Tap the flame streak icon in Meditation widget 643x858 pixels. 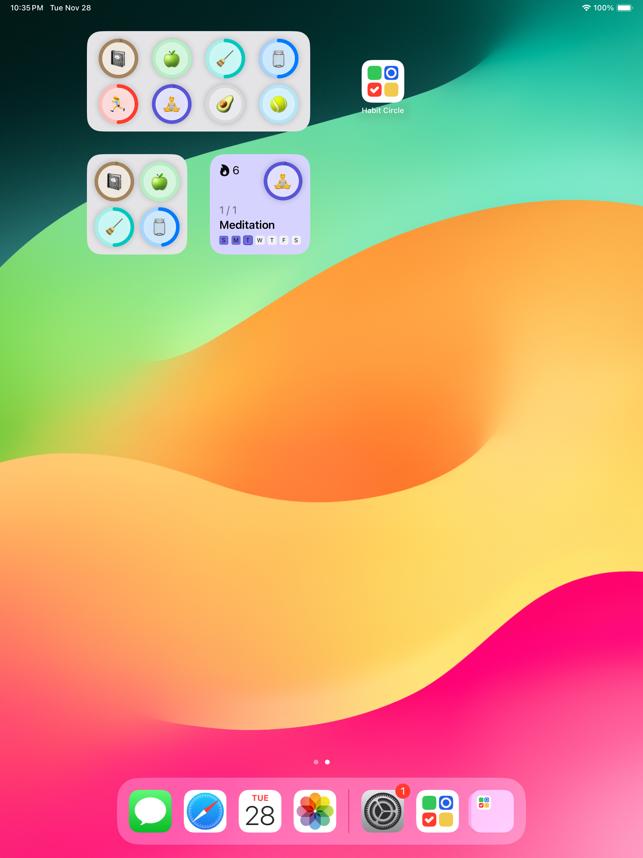(x=224, y=171)
